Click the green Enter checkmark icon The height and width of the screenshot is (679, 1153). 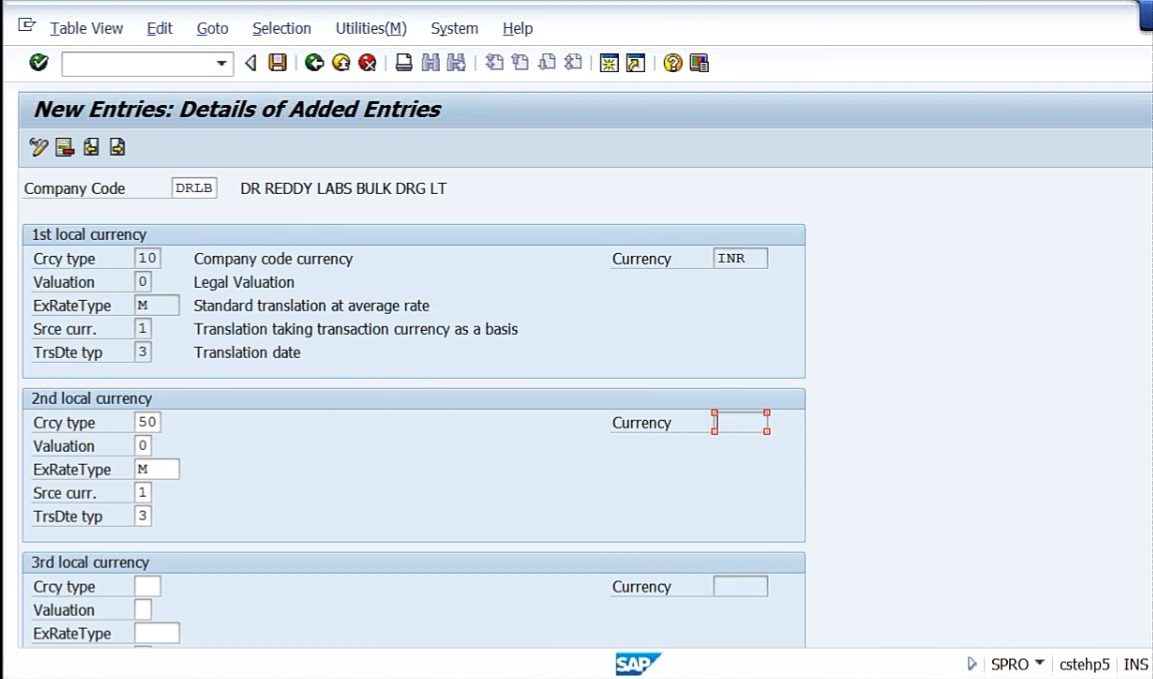coord(39,63)
